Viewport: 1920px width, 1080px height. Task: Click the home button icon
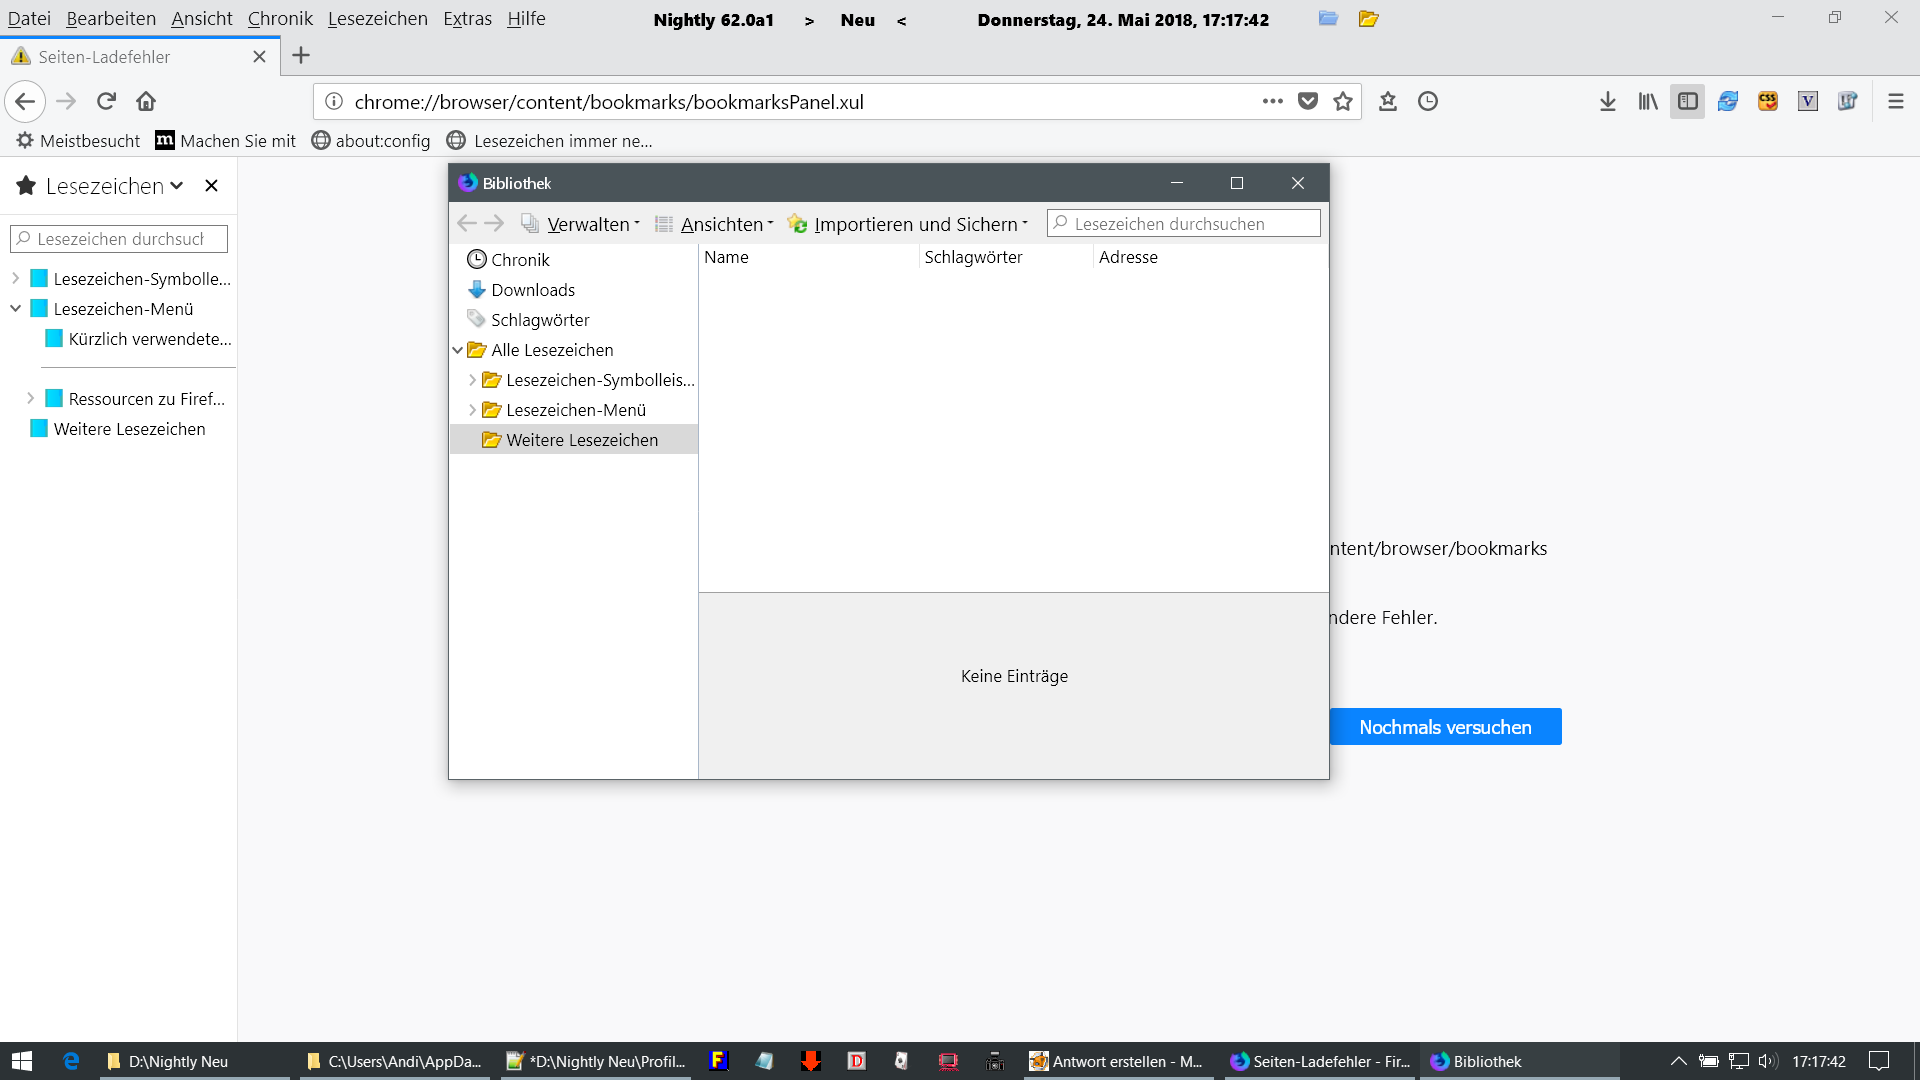146,101
